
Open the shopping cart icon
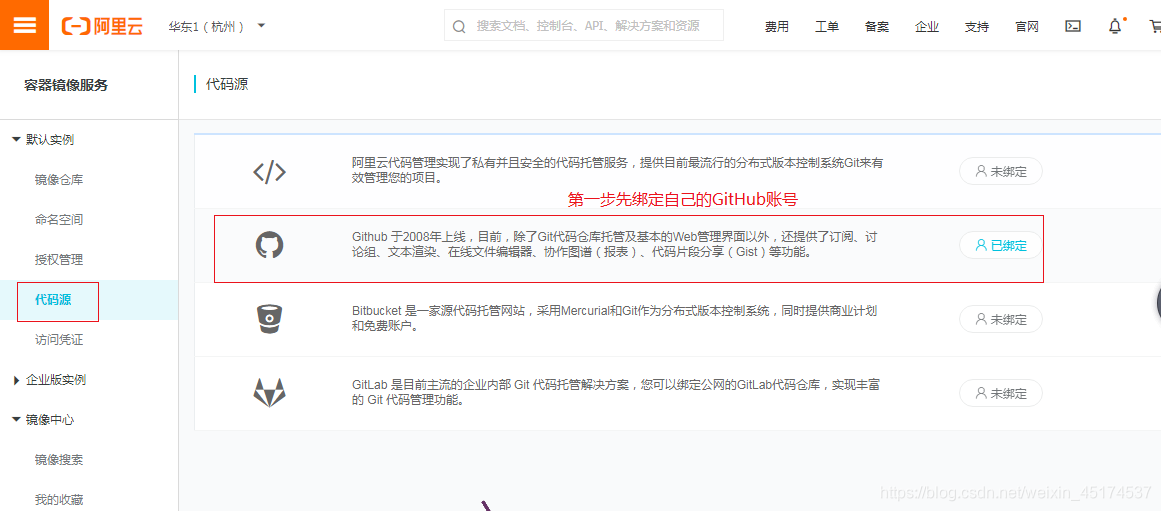(x=1155, y=26)
